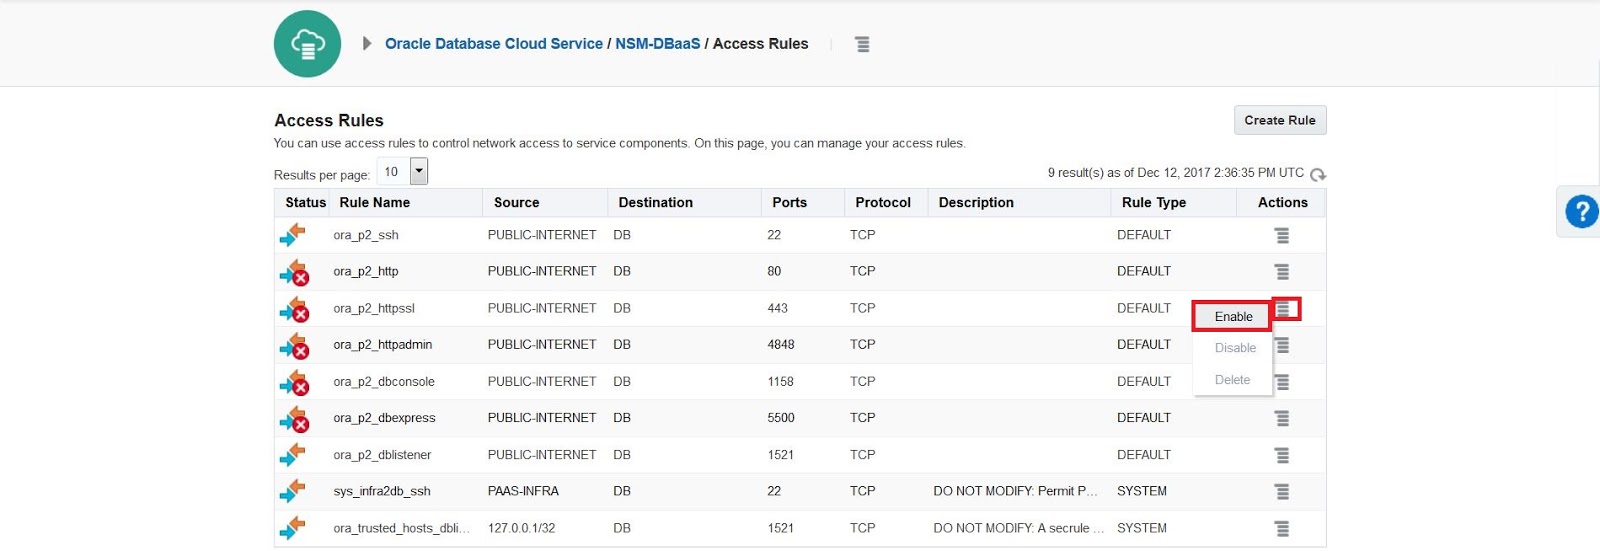The image size is (1600, 551).
Task: Click port 5500 cell
Action: coord(781,417)
